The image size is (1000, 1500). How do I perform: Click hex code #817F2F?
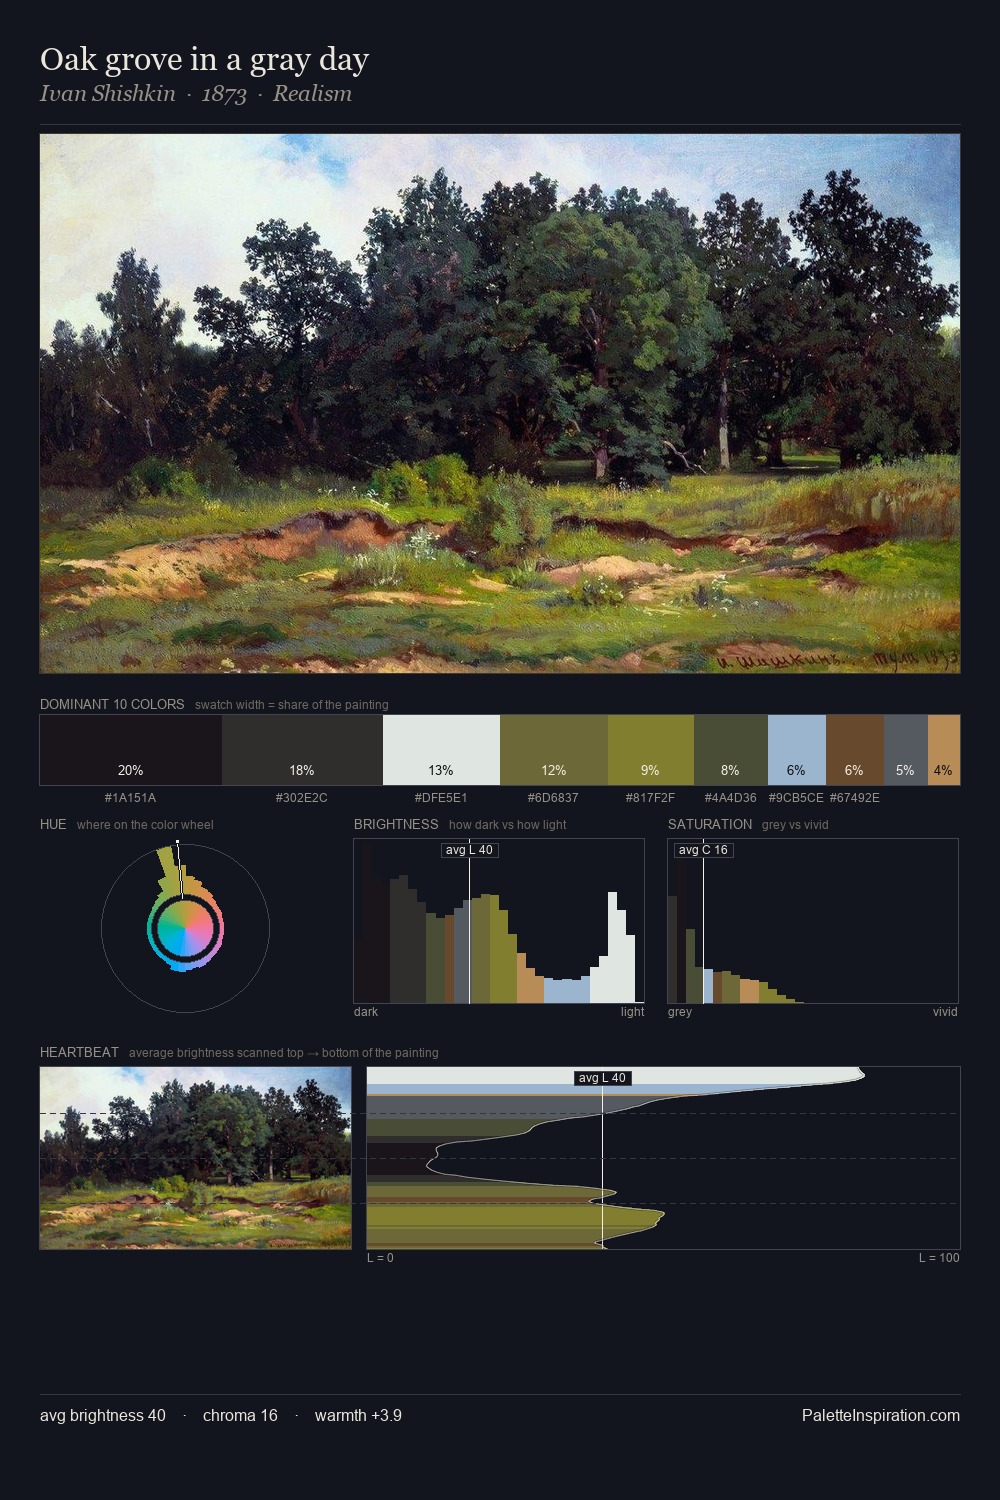point(650,798)
